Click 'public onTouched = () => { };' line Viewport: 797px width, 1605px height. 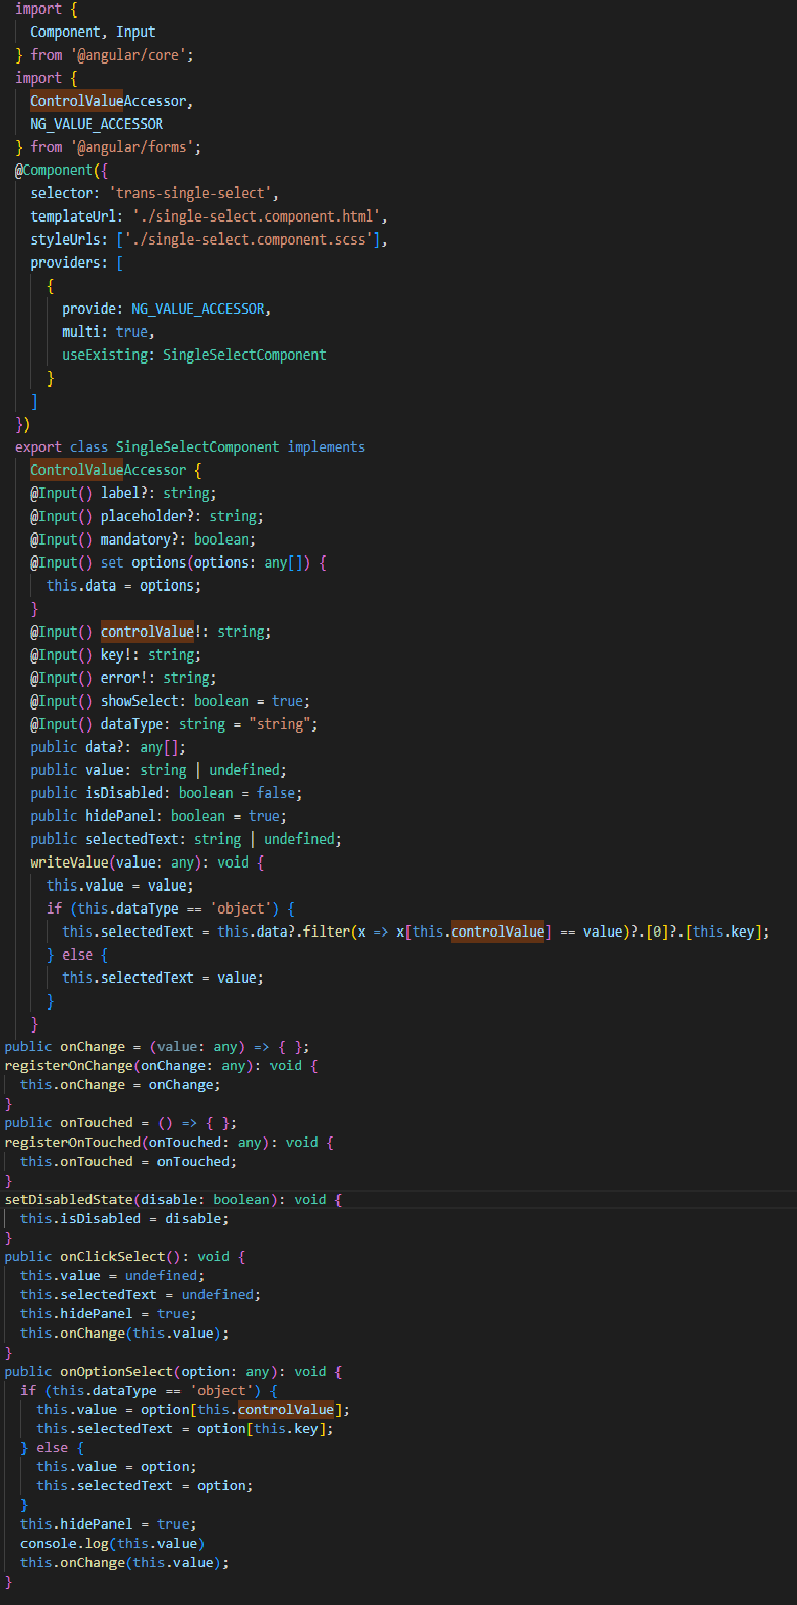[x=121, y=1122]
